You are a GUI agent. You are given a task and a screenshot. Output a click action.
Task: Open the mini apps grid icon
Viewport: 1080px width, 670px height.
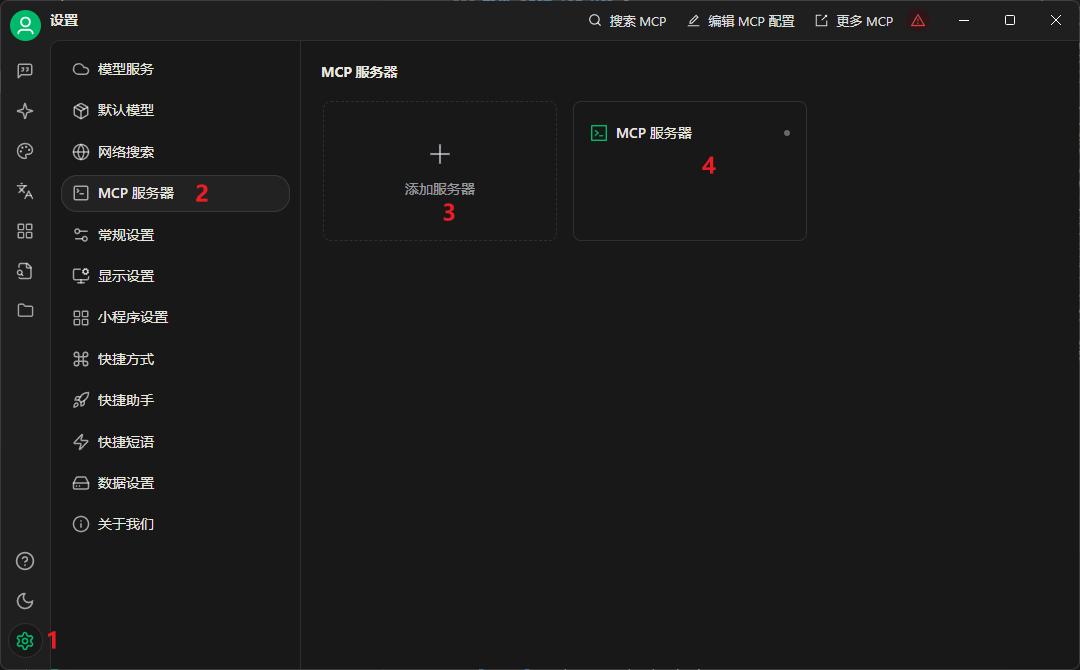[x=25, y=231]
